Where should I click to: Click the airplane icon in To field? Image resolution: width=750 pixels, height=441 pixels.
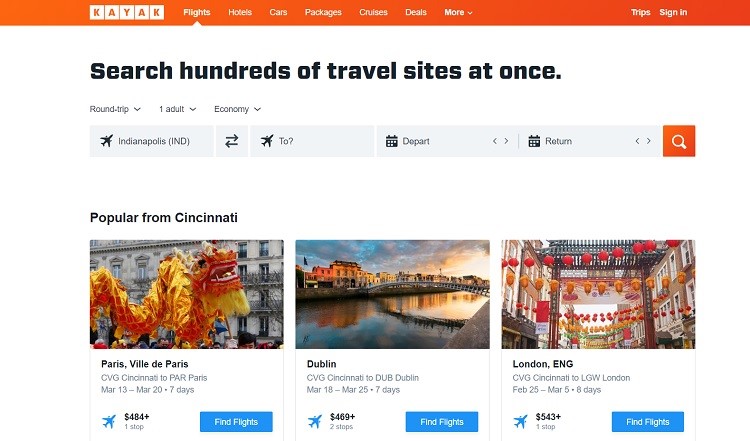point(267,141)
